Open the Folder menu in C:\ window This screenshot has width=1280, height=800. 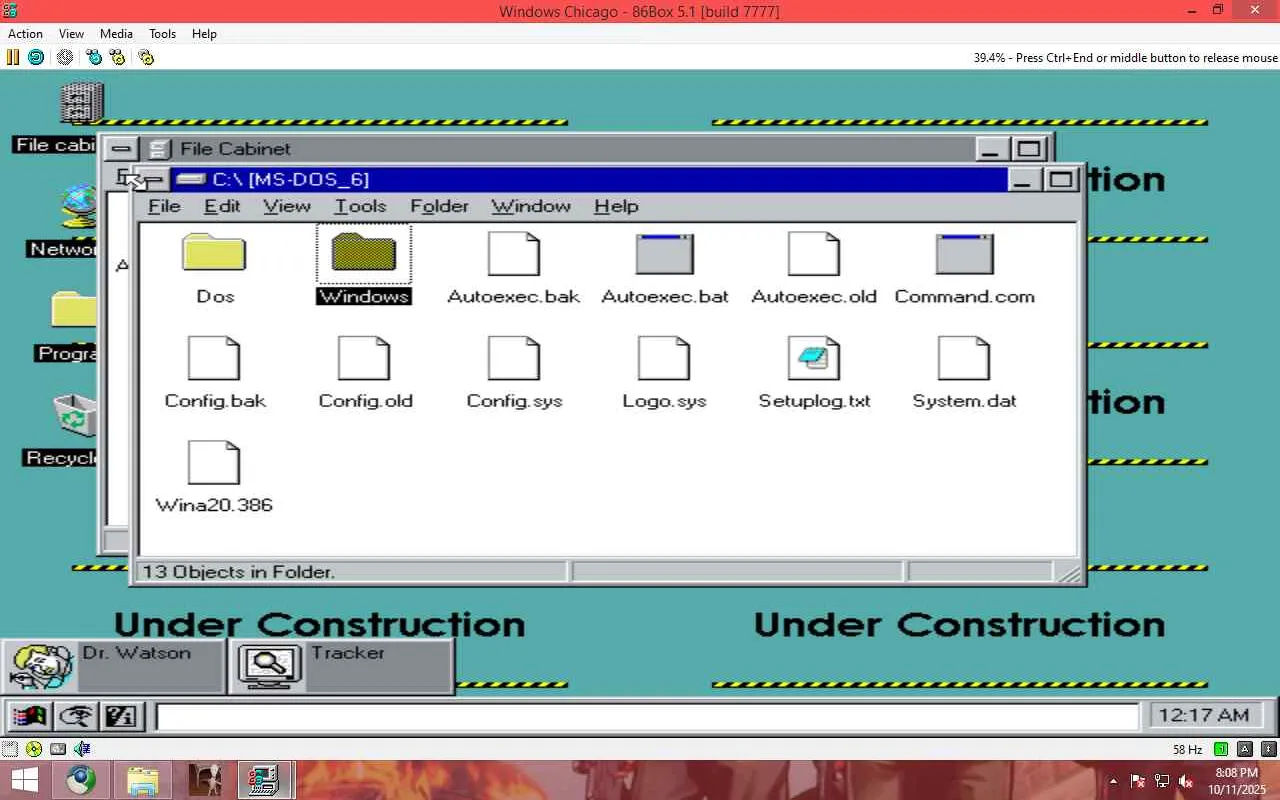pyautogui.click(x=439, y=206)
